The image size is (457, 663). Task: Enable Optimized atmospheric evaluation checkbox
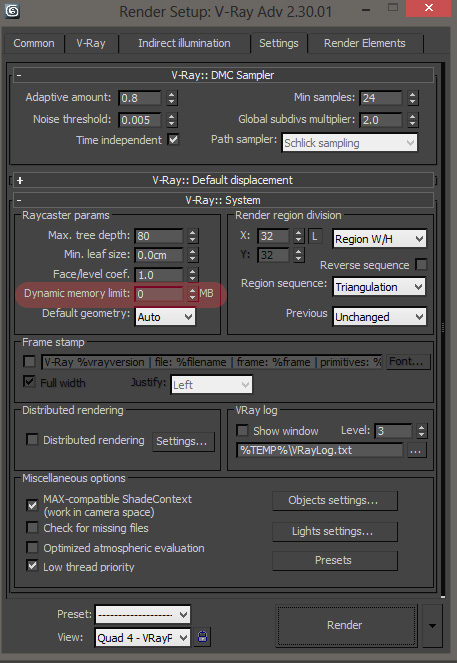point(32,548)
